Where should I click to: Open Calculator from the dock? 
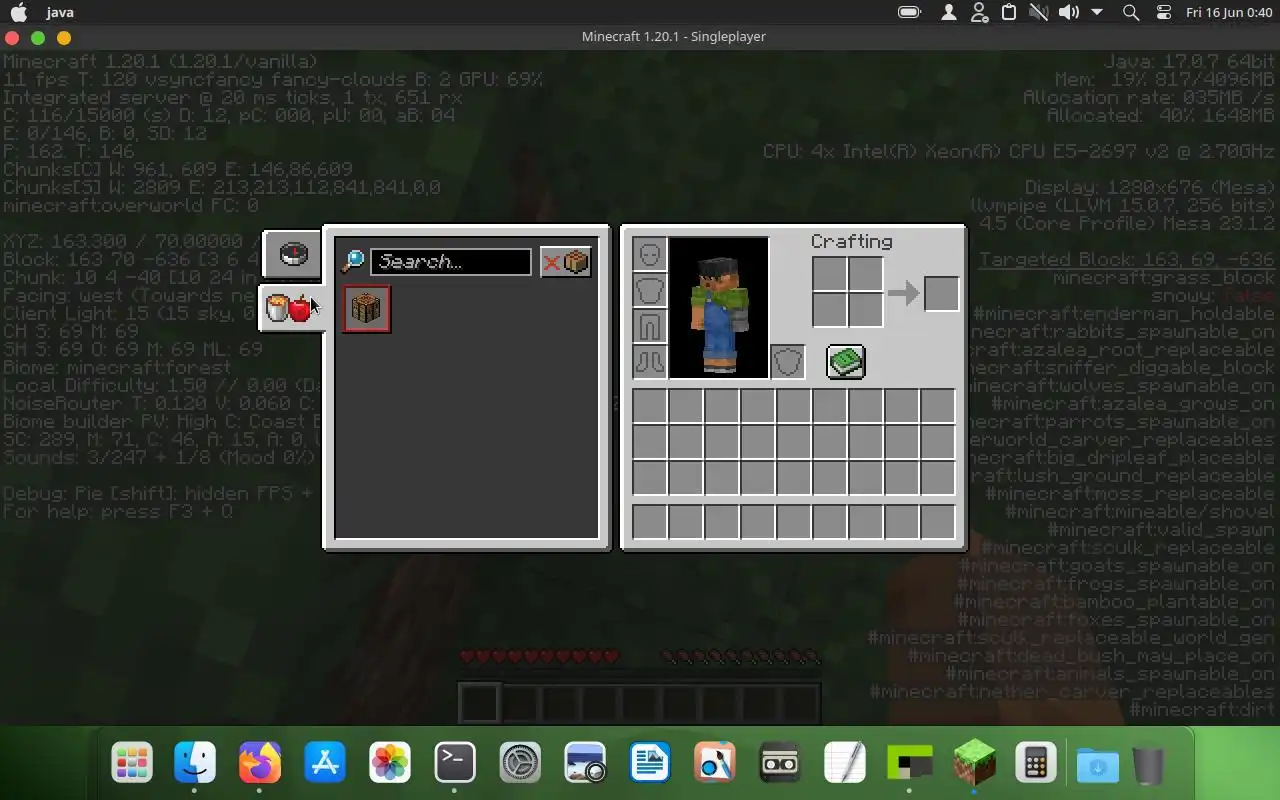coord(1035,763)
